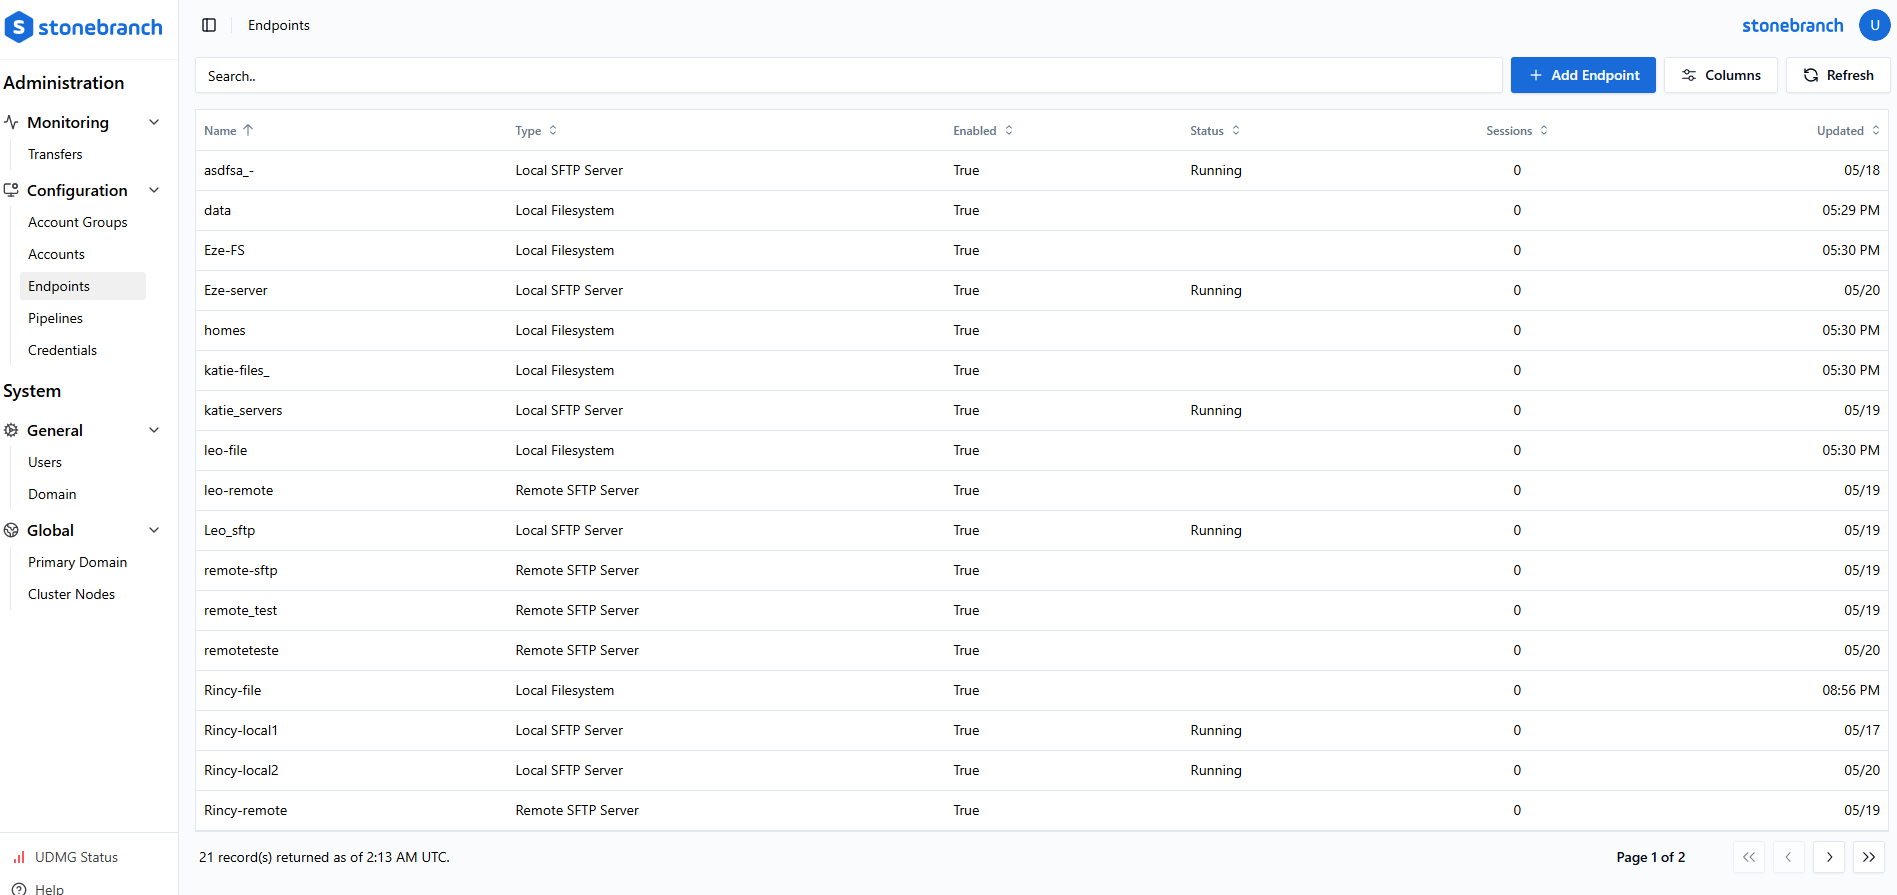Open the Columns selector
The image size is (1897, 895).
pyautogui.click(x=1720, y=75)
